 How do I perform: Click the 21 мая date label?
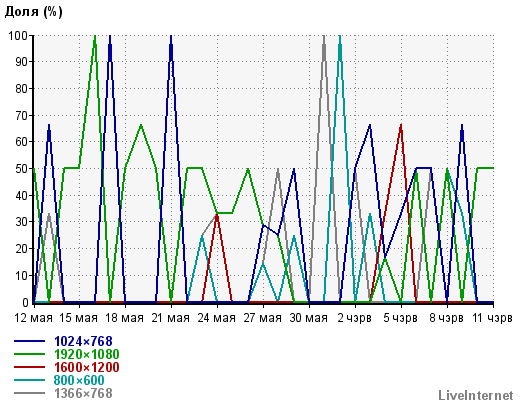(x=170, y=318)
